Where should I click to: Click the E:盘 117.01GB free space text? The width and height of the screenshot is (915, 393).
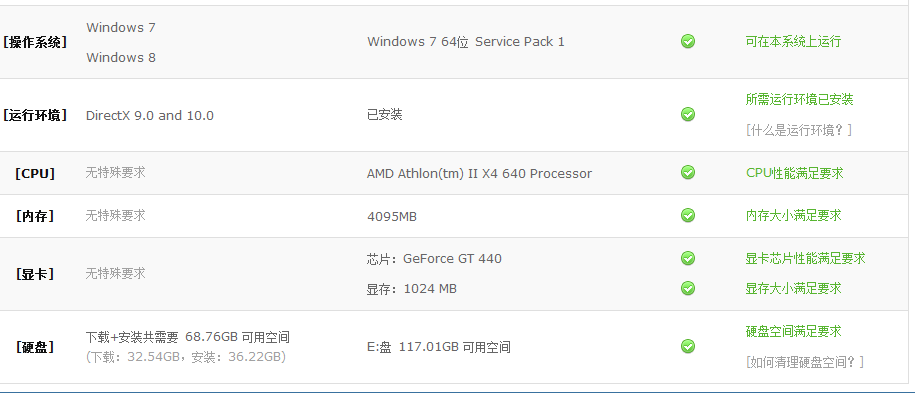[438, 347]
